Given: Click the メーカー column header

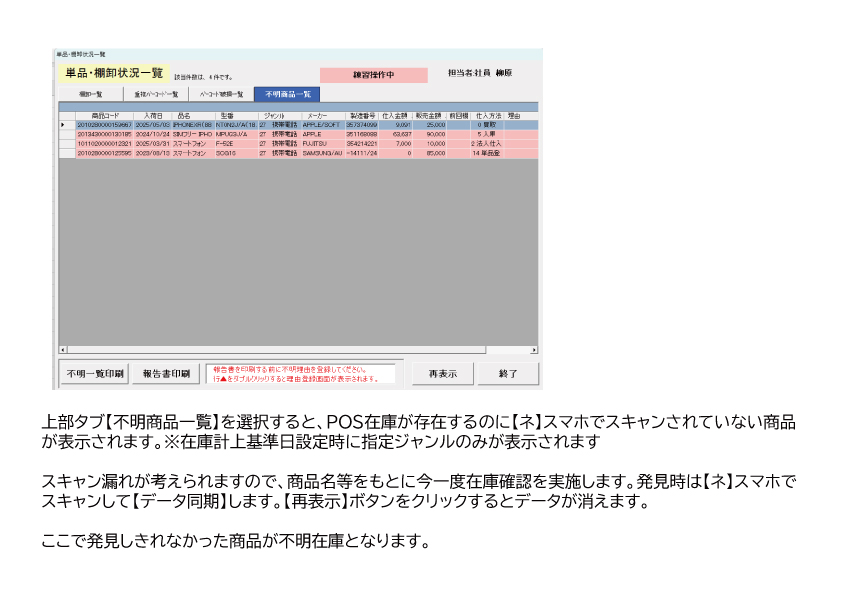Looking at the screenshot, I should pos(316,116).
